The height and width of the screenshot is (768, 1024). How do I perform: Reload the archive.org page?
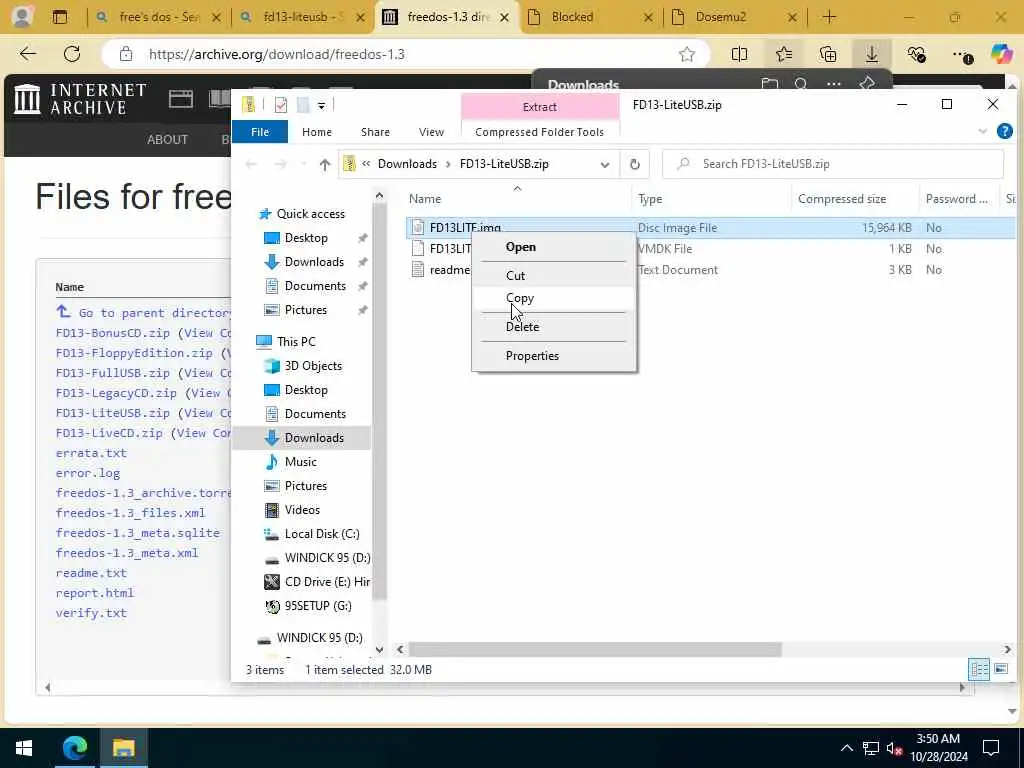72,54
